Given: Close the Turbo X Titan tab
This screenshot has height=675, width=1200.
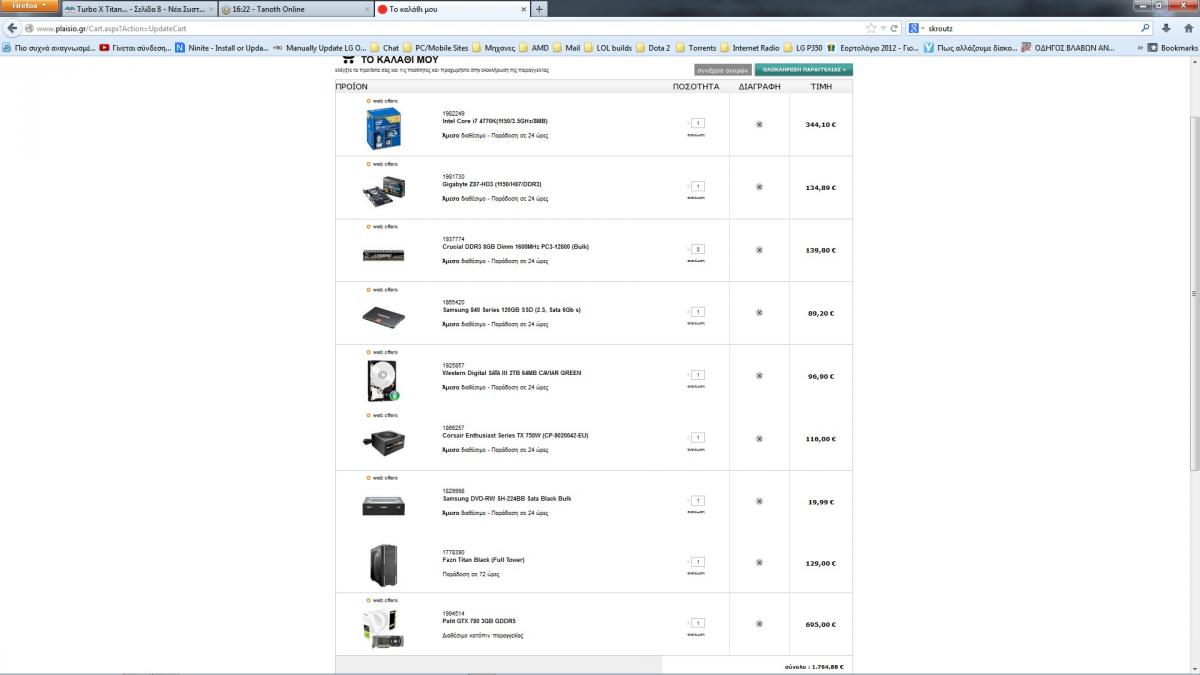Looking at the screenshot, I should [x=210, y=9].
